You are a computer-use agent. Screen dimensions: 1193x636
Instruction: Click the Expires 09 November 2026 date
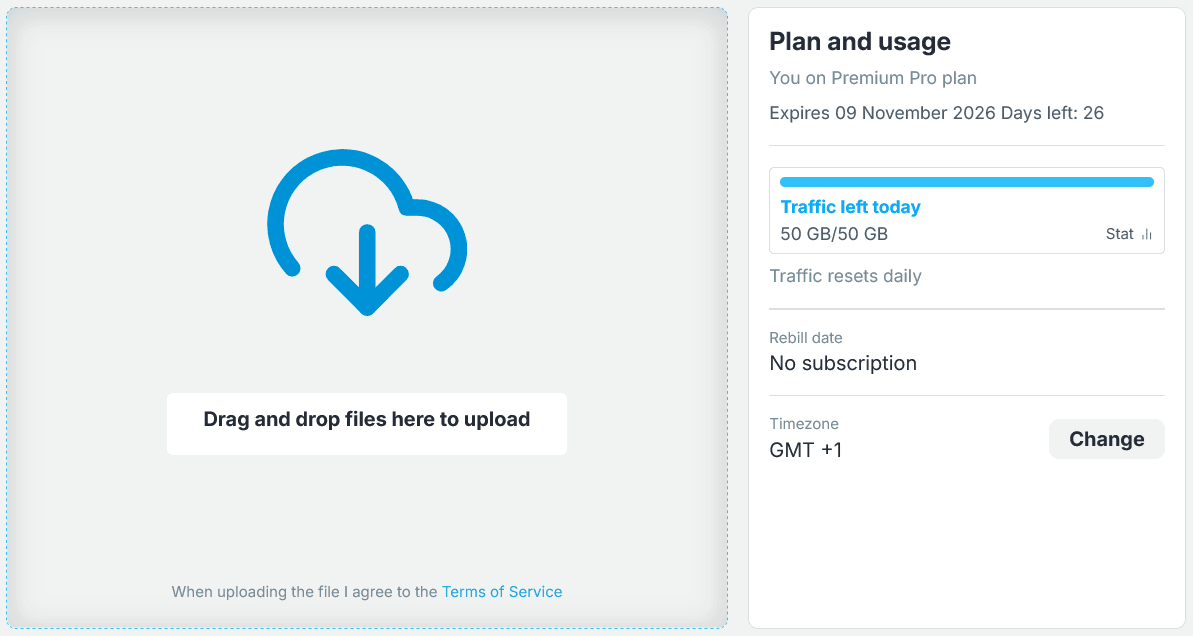(882, 113)
